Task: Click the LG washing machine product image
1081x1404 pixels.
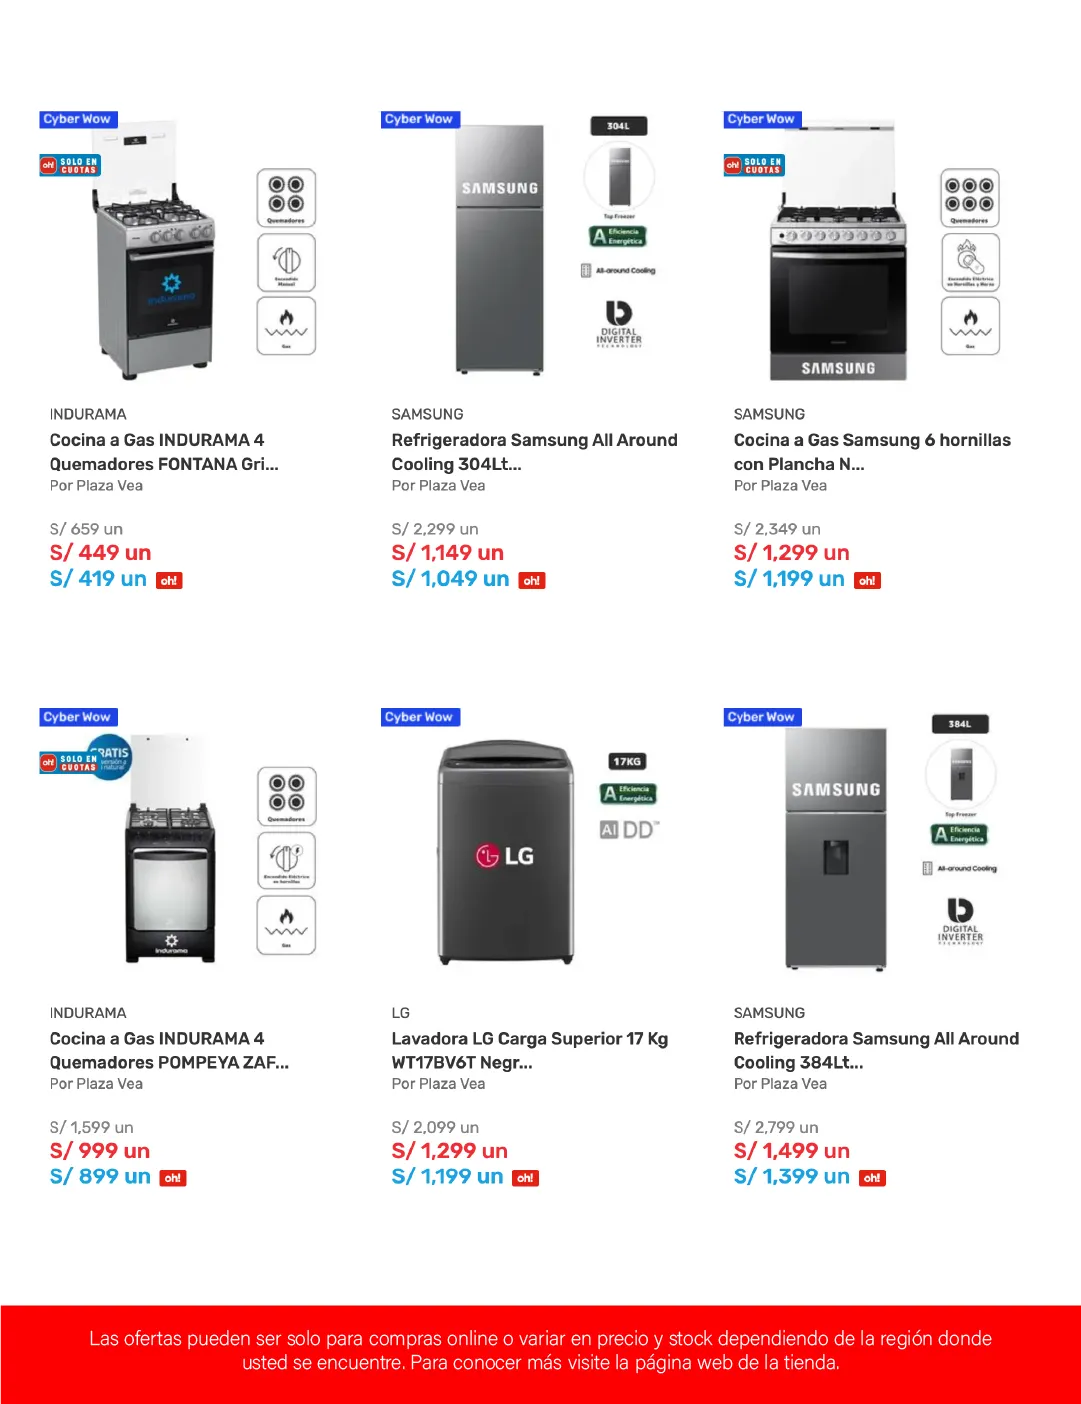Action: [505, 853]
